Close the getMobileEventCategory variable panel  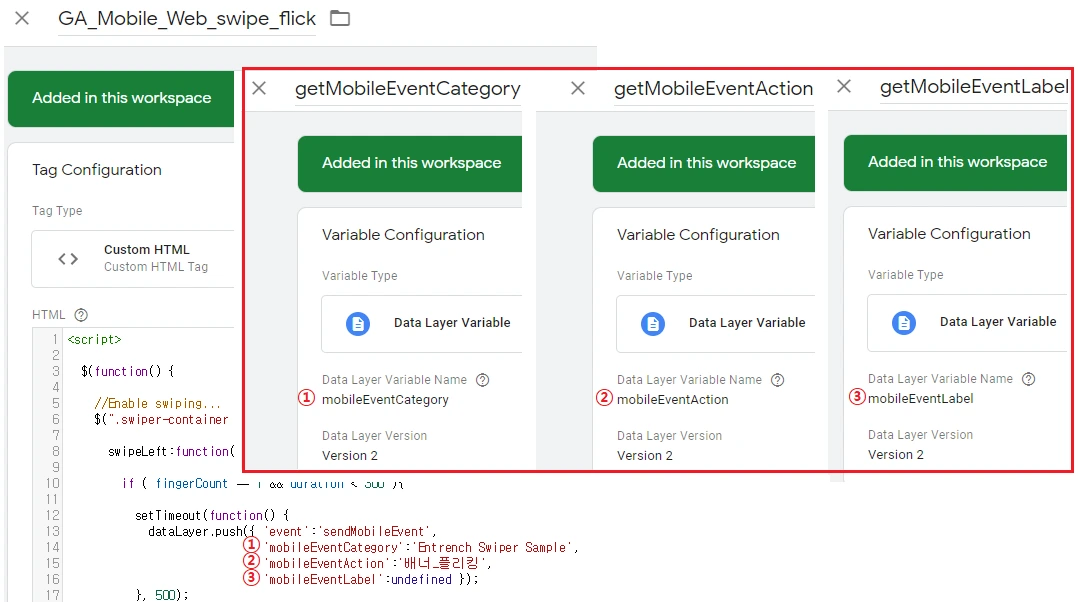point(259,89)
